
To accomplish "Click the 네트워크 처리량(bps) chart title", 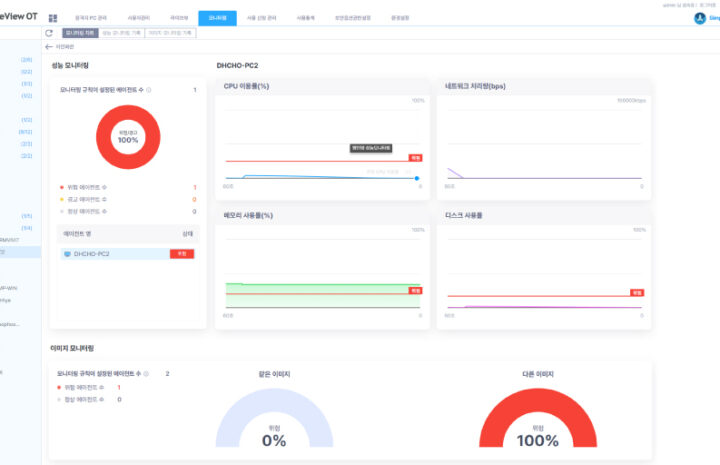I will 475,86.
